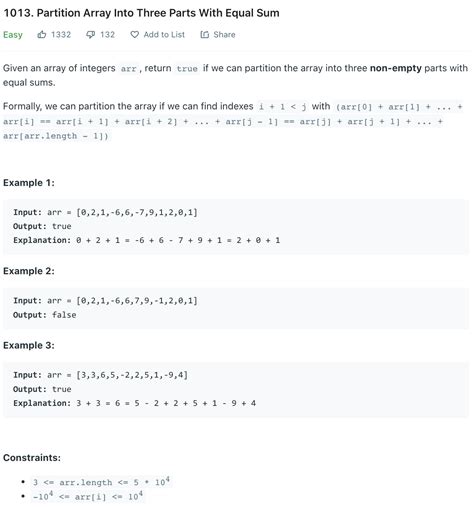Click the 1332 likes count
Screen dimensions: 474x507
click(x=61, y=35)
